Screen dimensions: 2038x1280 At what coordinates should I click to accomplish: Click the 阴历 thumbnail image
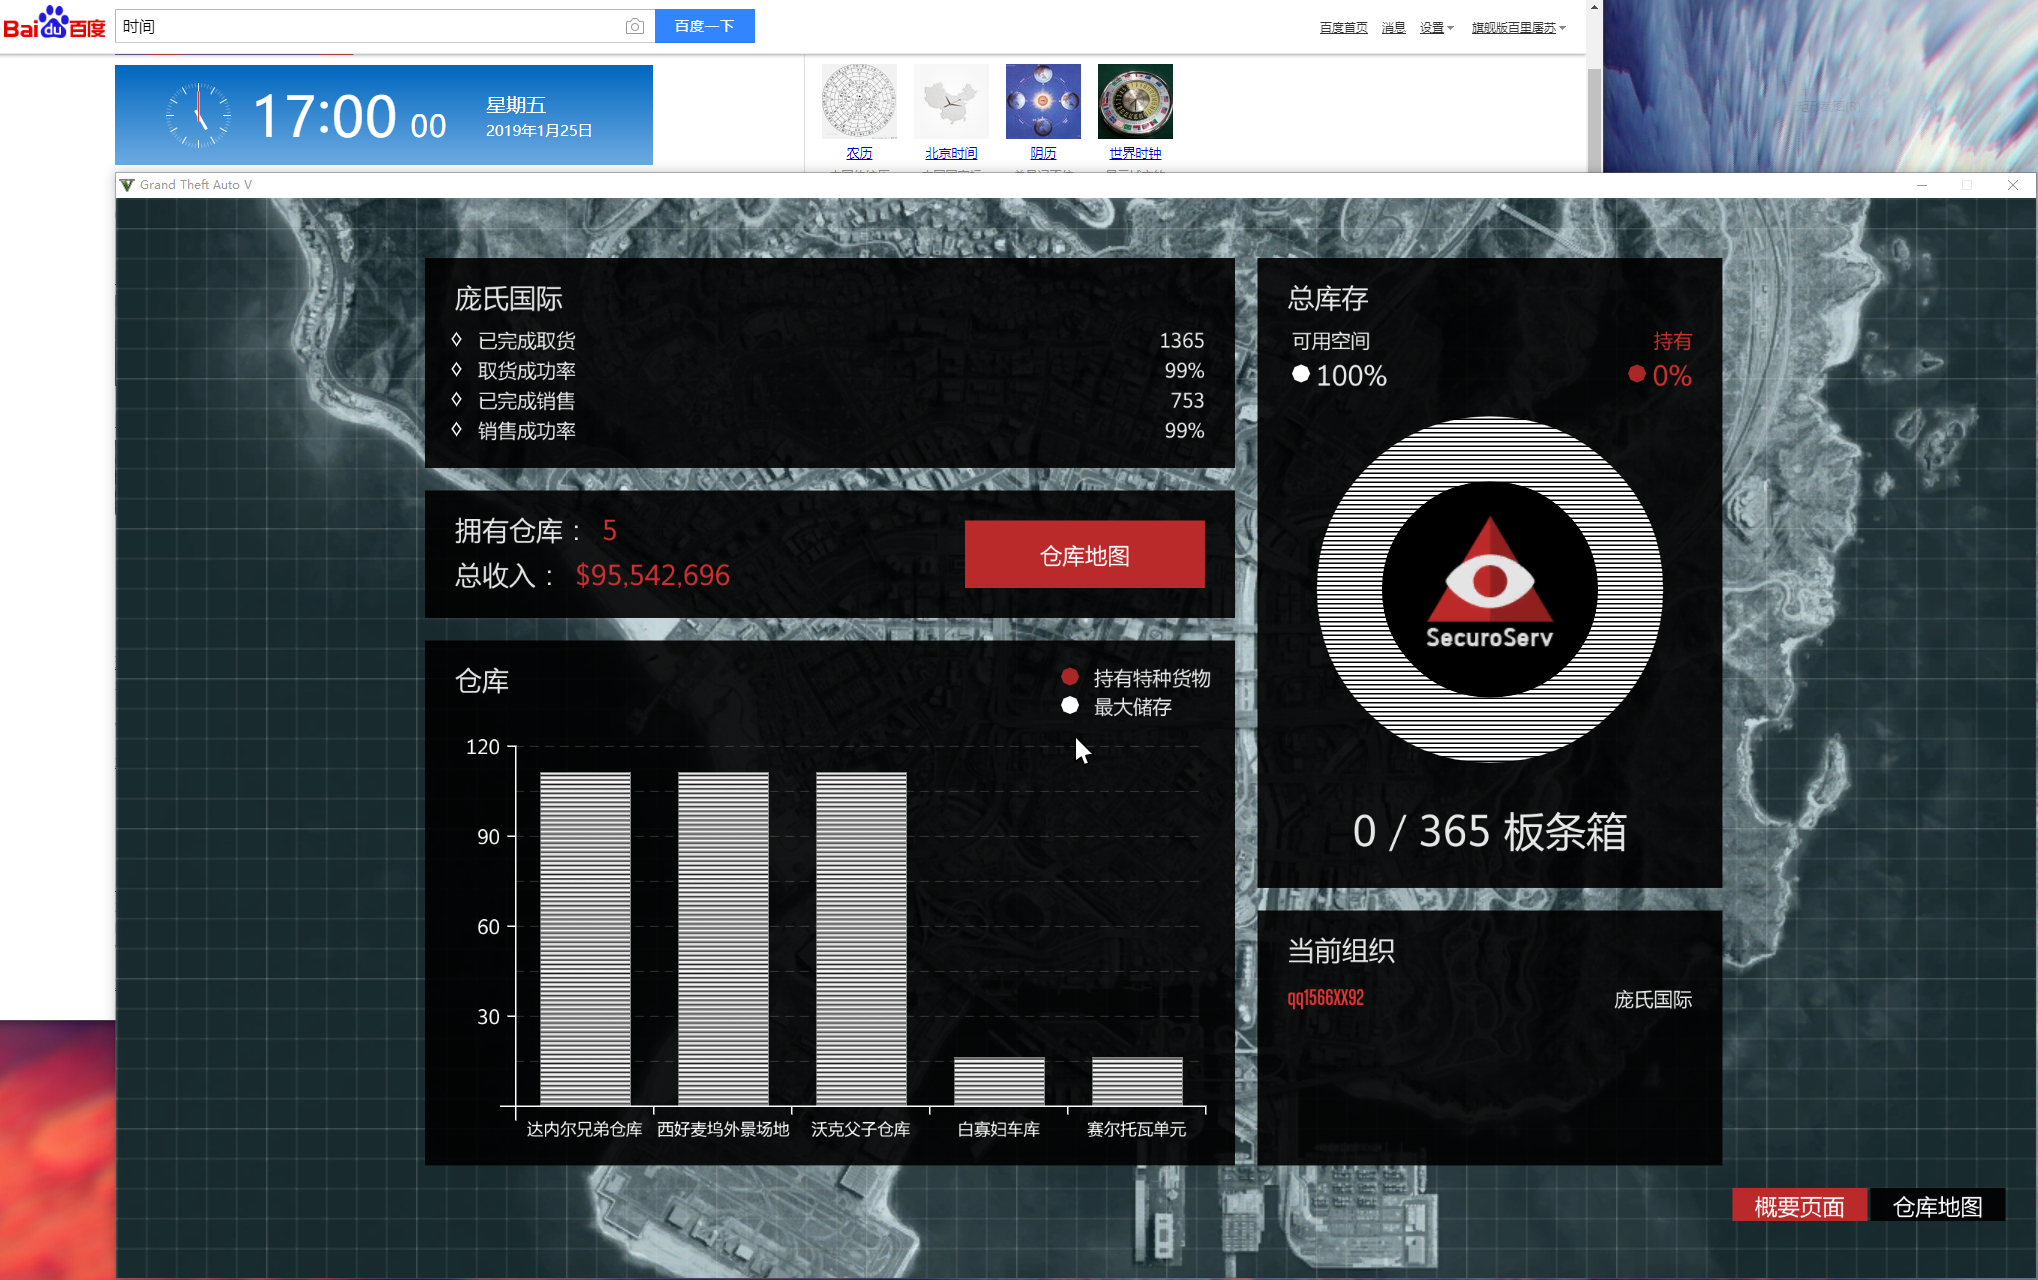tap(1043, 101)
